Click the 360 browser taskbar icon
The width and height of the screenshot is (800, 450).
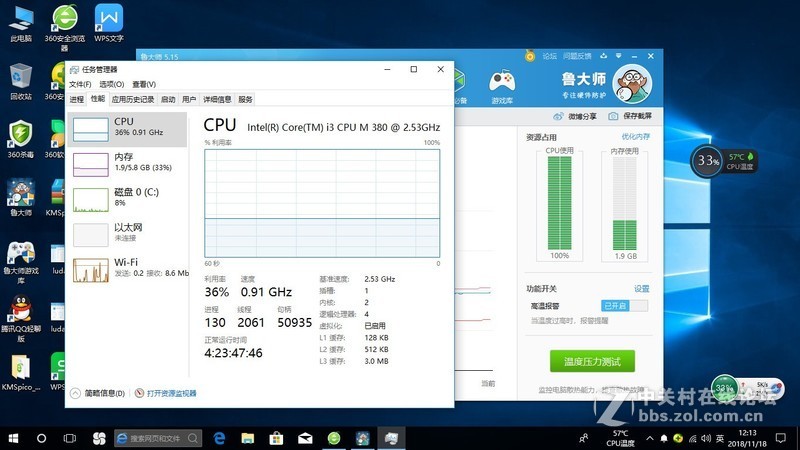click(334, 438)
